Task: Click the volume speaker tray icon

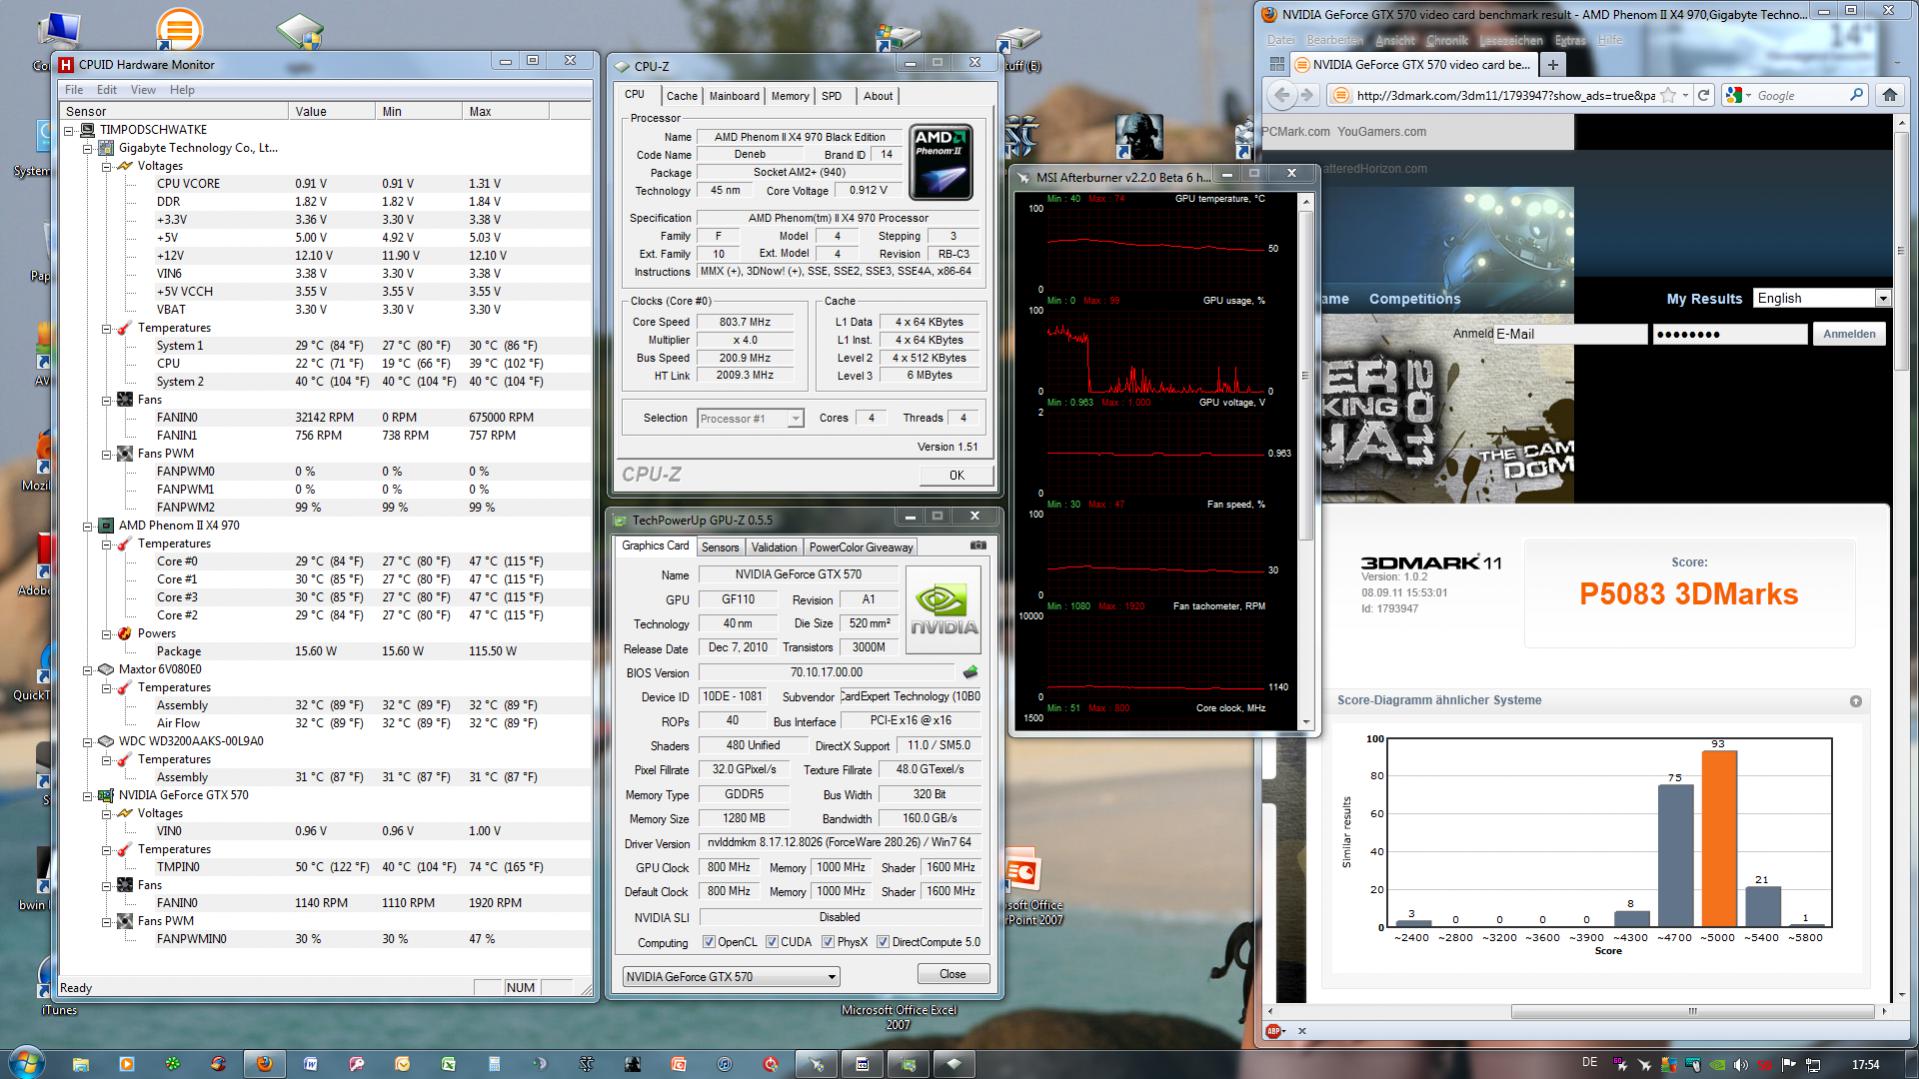Action: 1741,1065
